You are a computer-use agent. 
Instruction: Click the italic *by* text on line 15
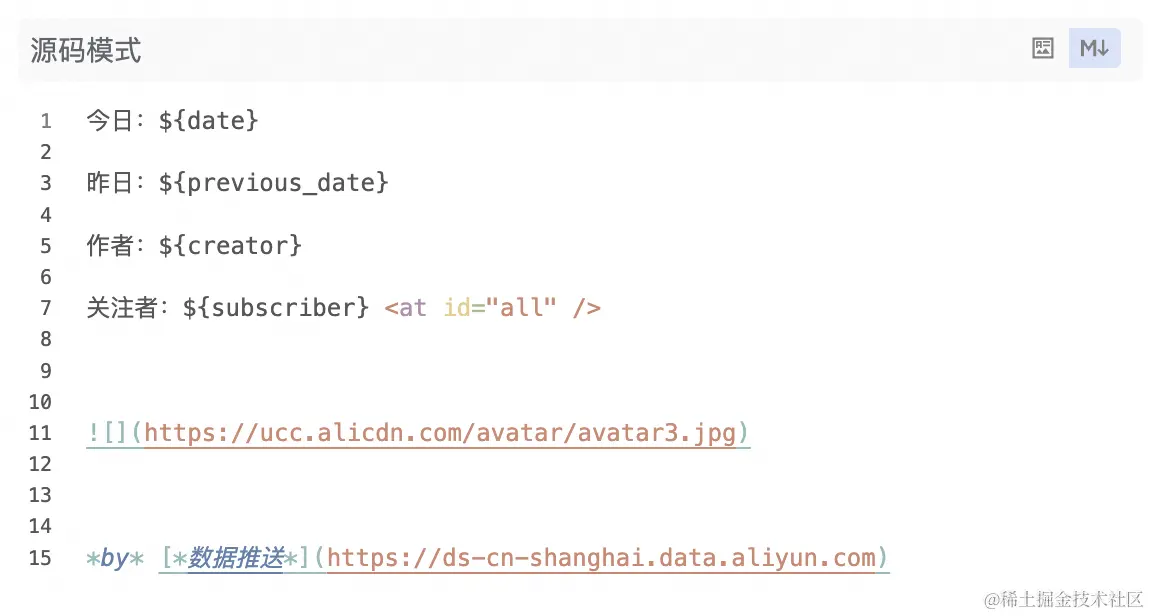pos(115,558)
